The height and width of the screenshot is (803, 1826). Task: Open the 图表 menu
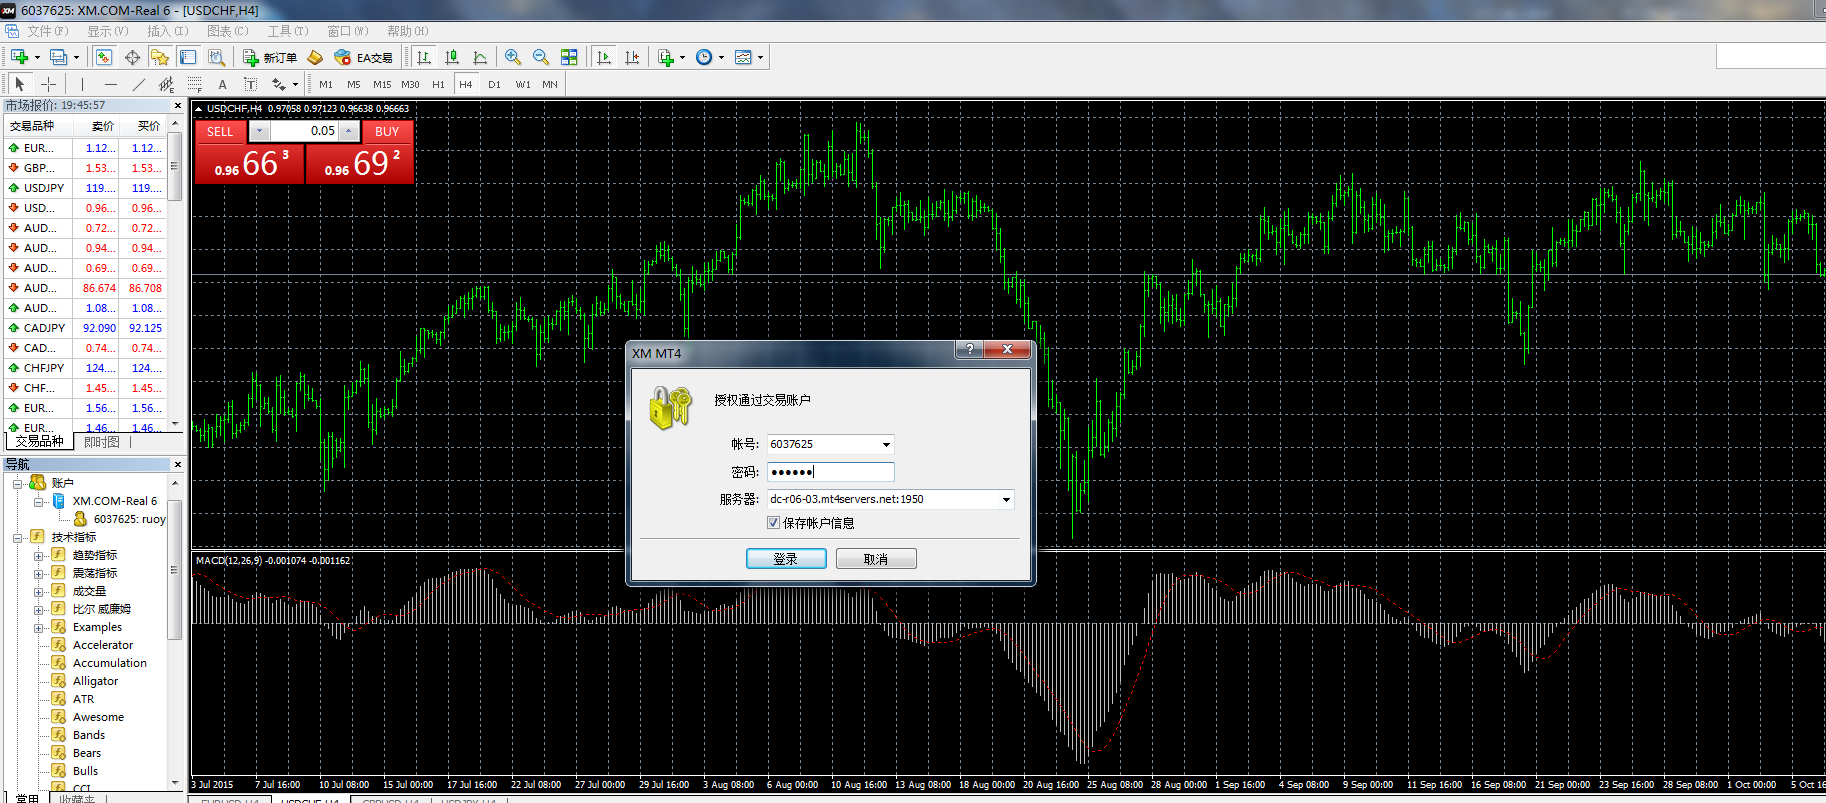point(227,31)
